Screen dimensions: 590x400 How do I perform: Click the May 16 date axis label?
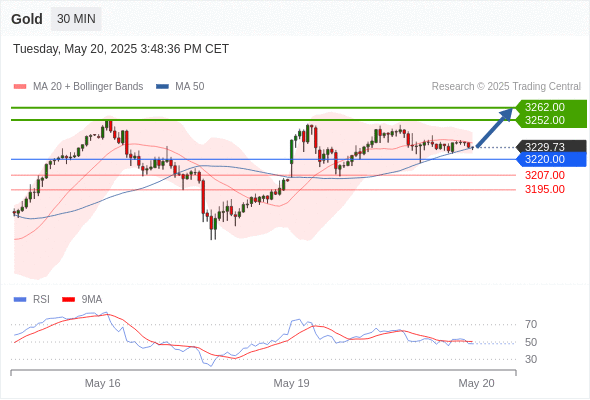click(102, 383)
